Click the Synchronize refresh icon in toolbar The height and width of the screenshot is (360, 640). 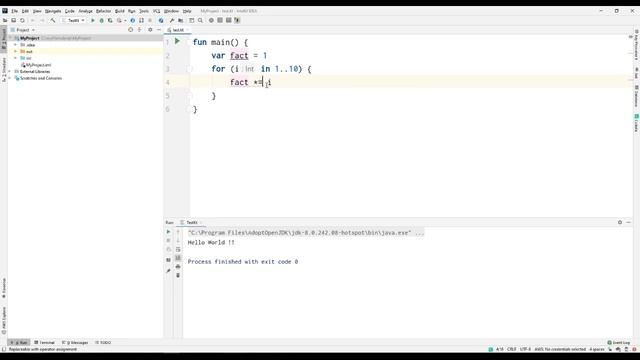coord(22,20)
